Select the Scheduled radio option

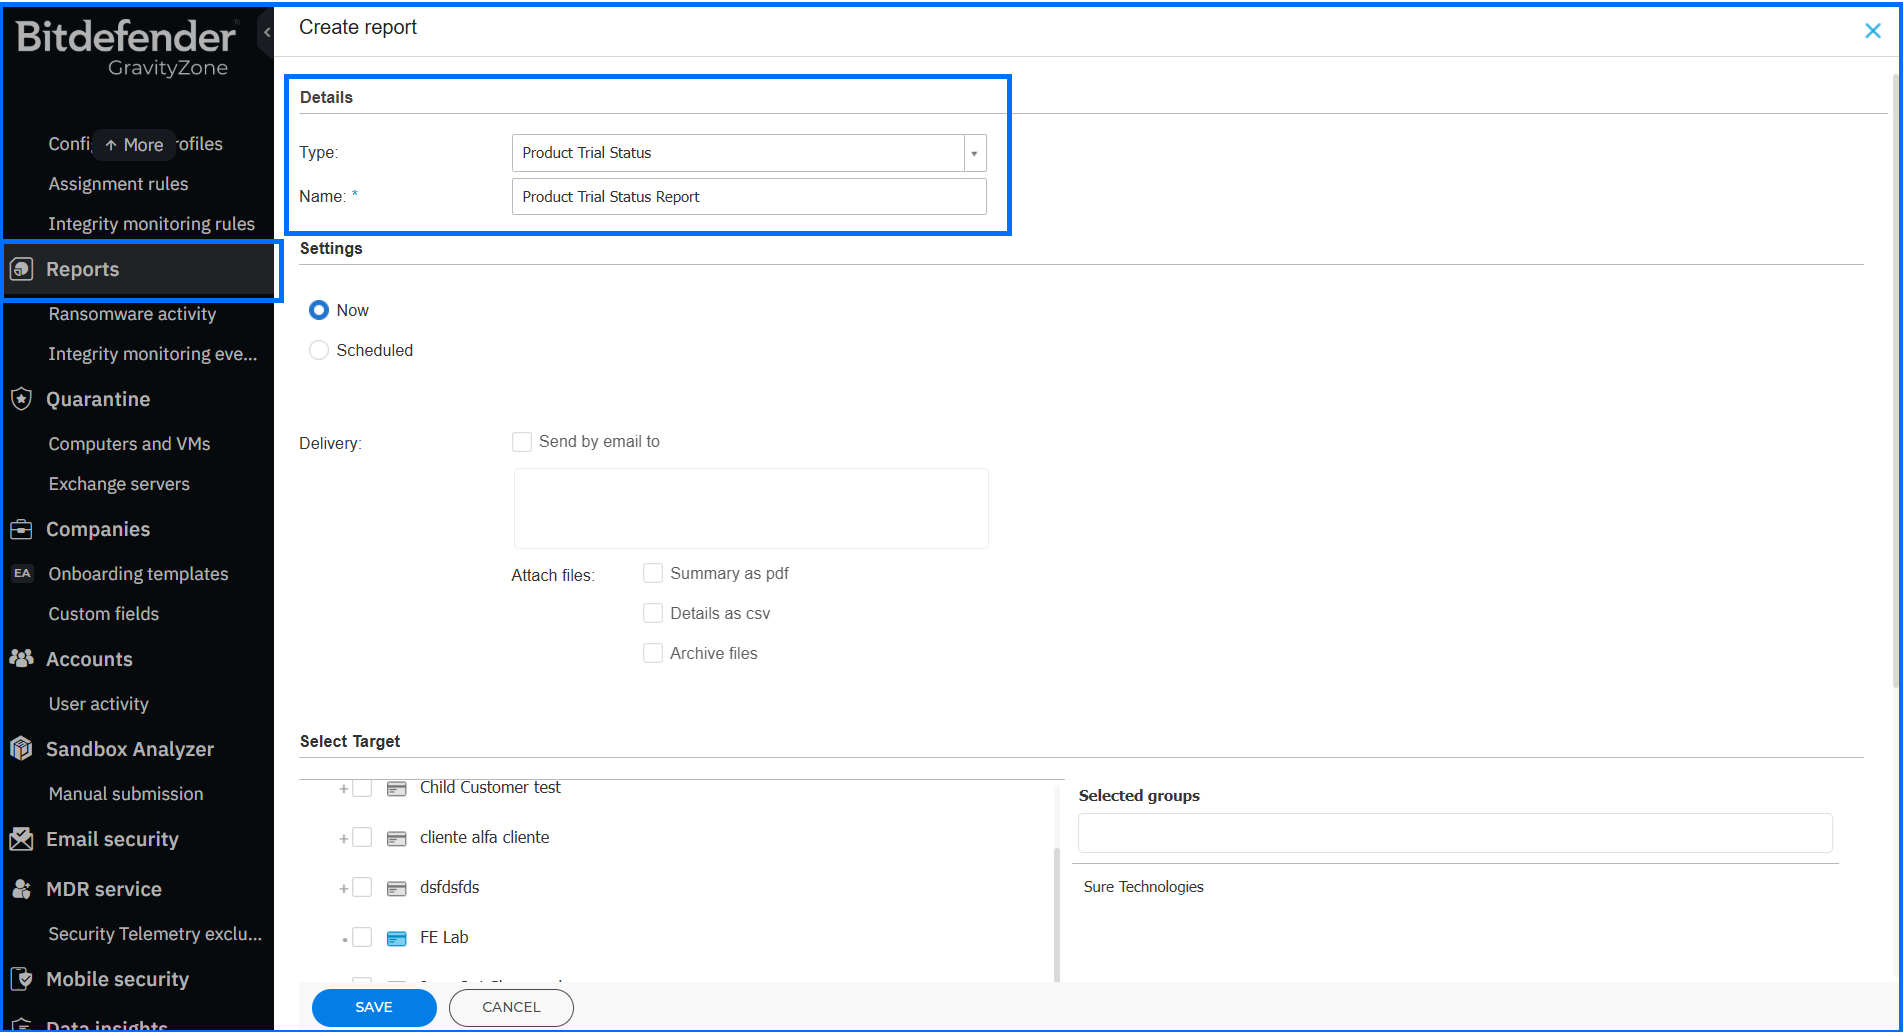[319, 350]
